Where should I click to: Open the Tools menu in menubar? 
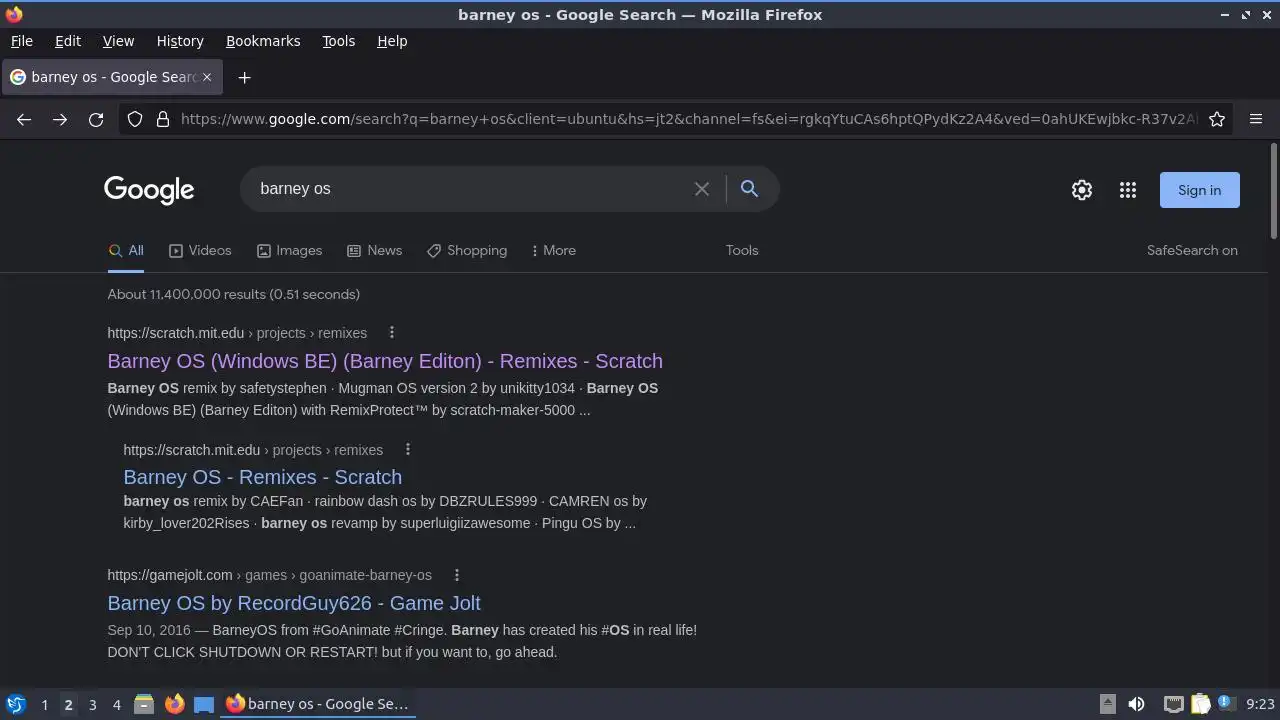338,41
